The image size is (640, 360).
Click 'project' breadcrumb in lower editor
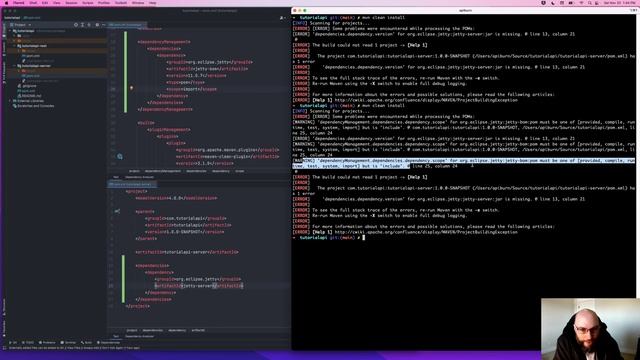[132, 330]
